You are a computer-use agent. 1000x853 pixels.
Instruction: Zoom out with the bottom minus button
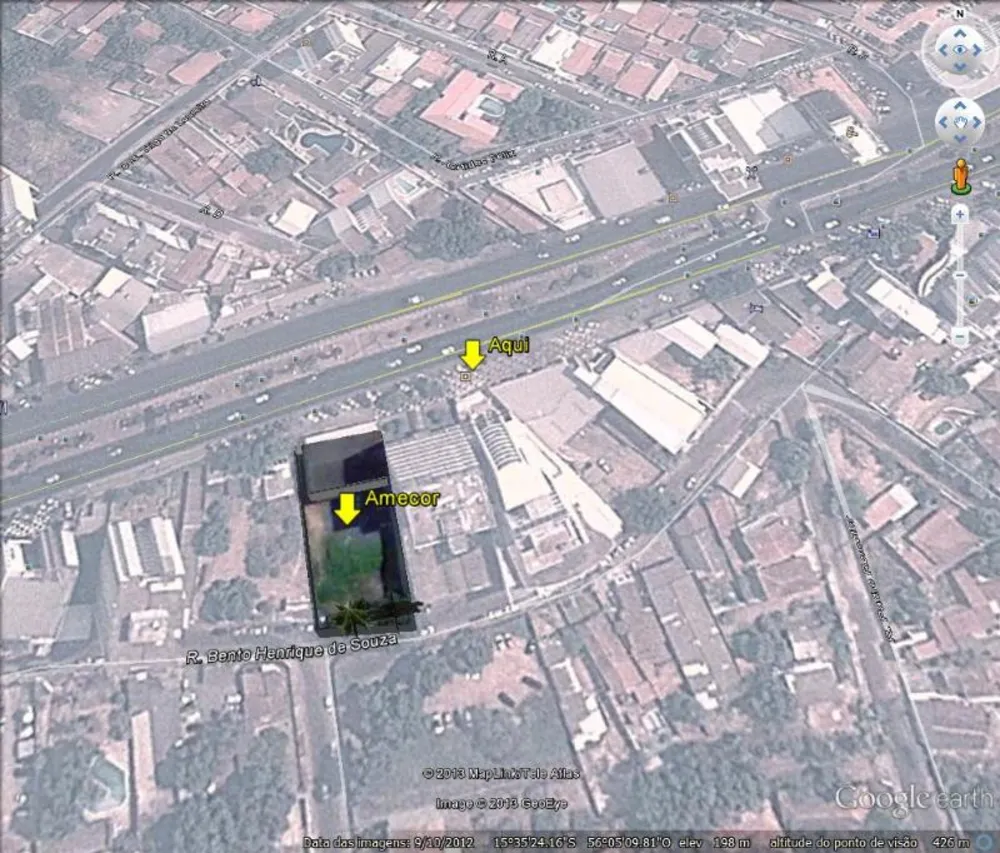pyautogui.click(x=960, y=337)
